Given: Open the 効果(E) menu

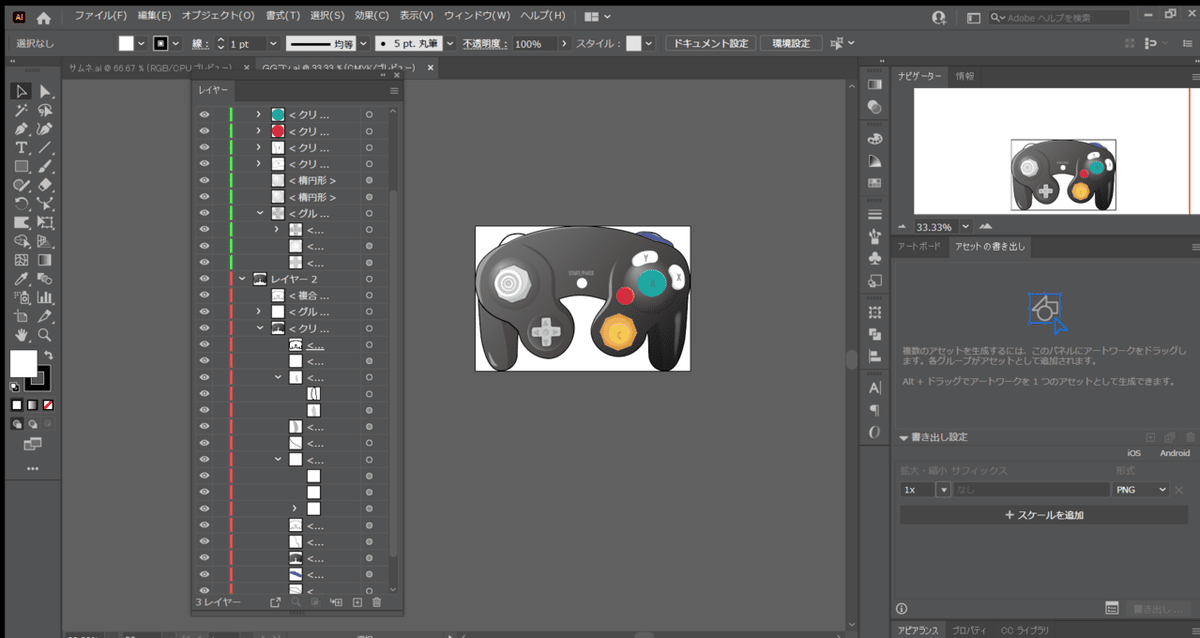Looking at the screenshot, I should click(x=371, y=16).
